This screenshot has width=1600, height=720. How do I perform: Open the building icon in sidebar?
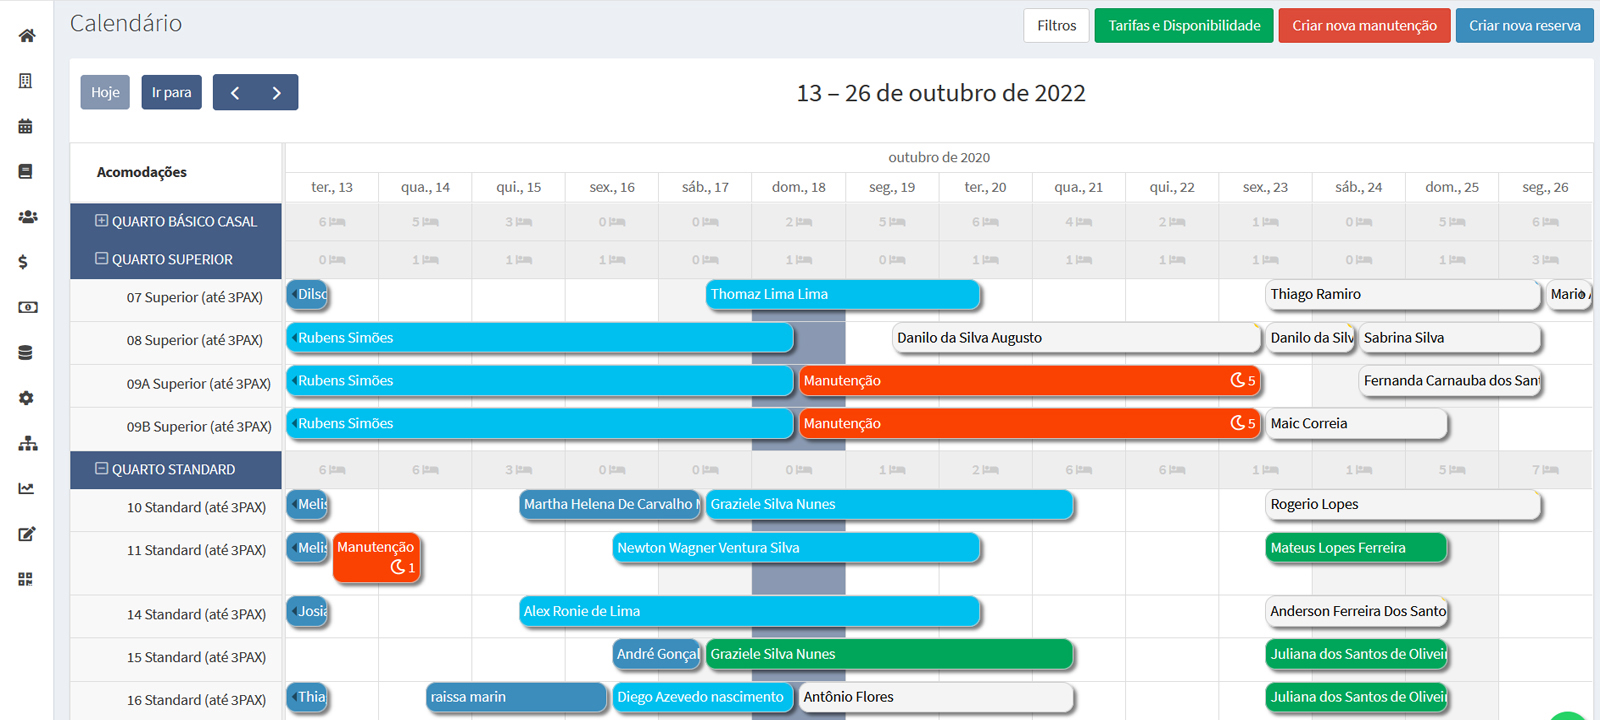point(26,81)
